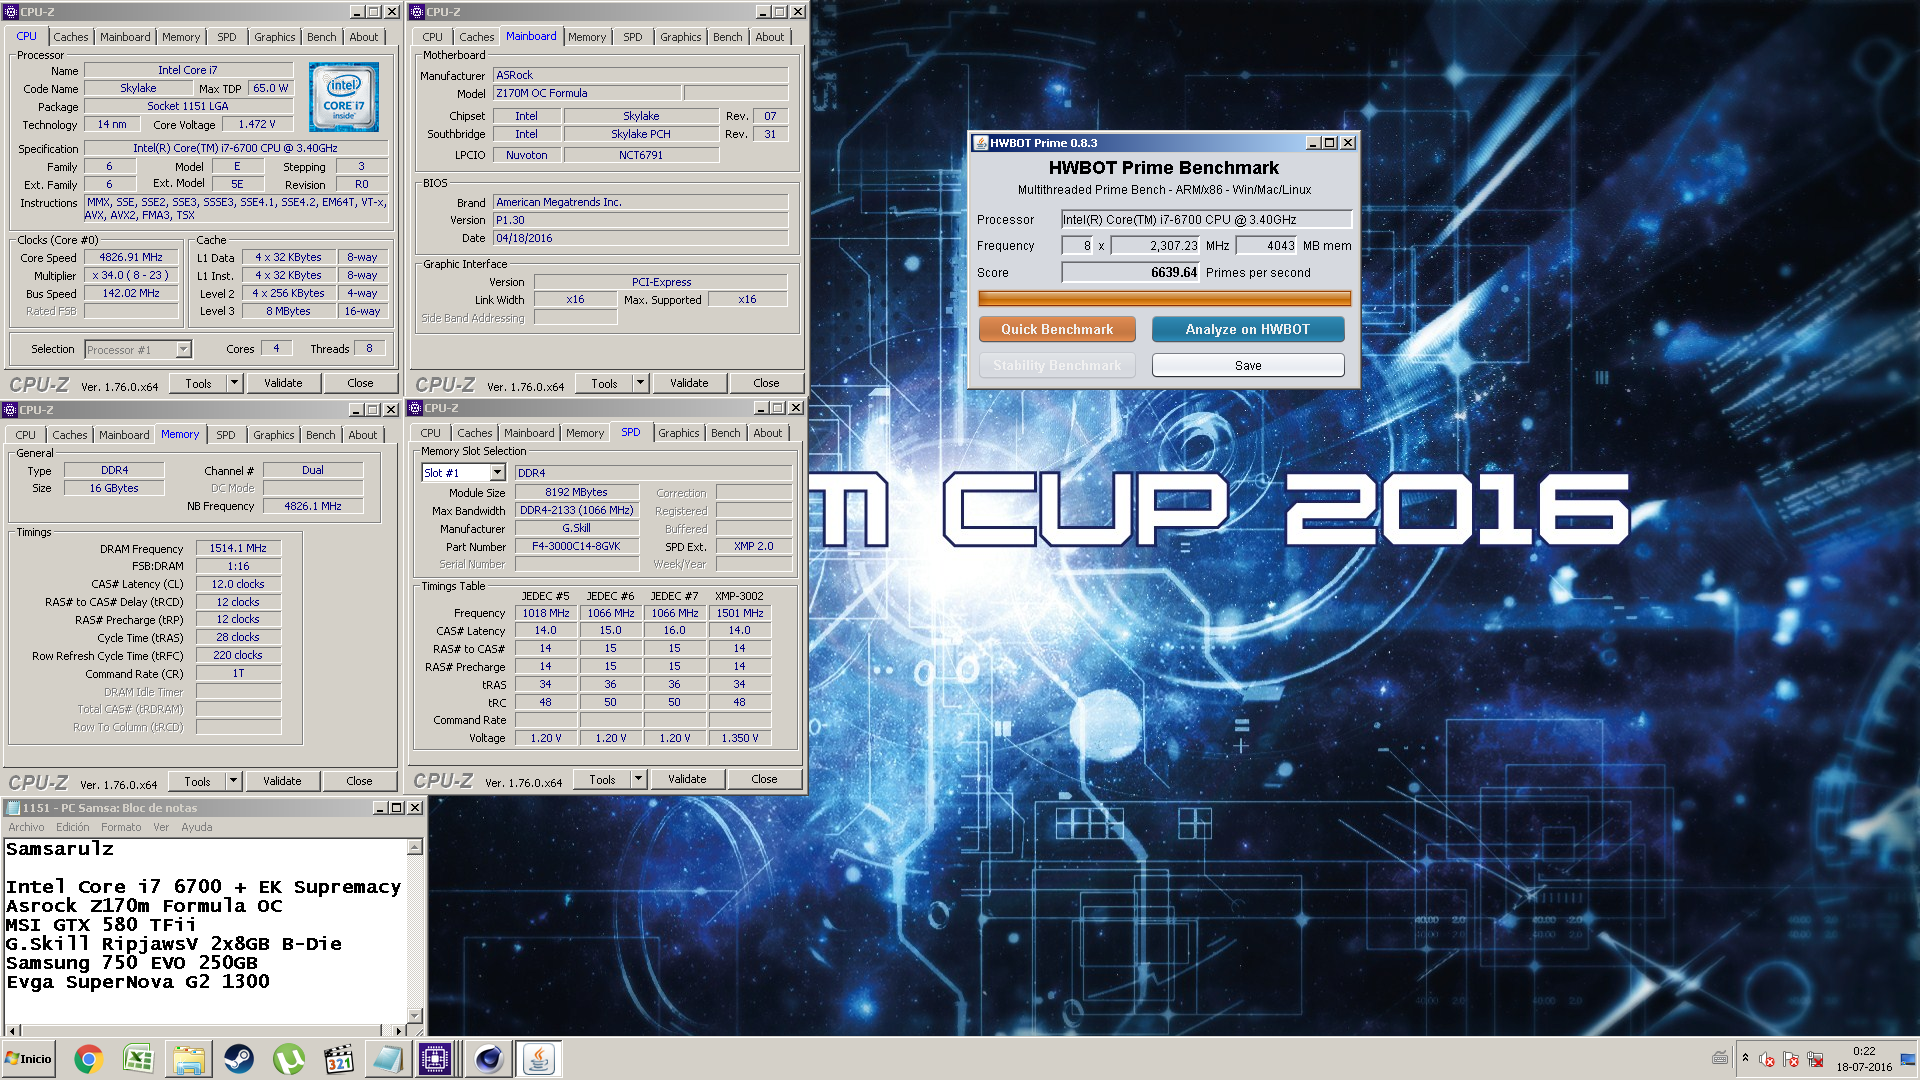Click the Core Speed value 4826.91 MHz
Viewport: 1920px width, 1080px height.
point(131,257)
